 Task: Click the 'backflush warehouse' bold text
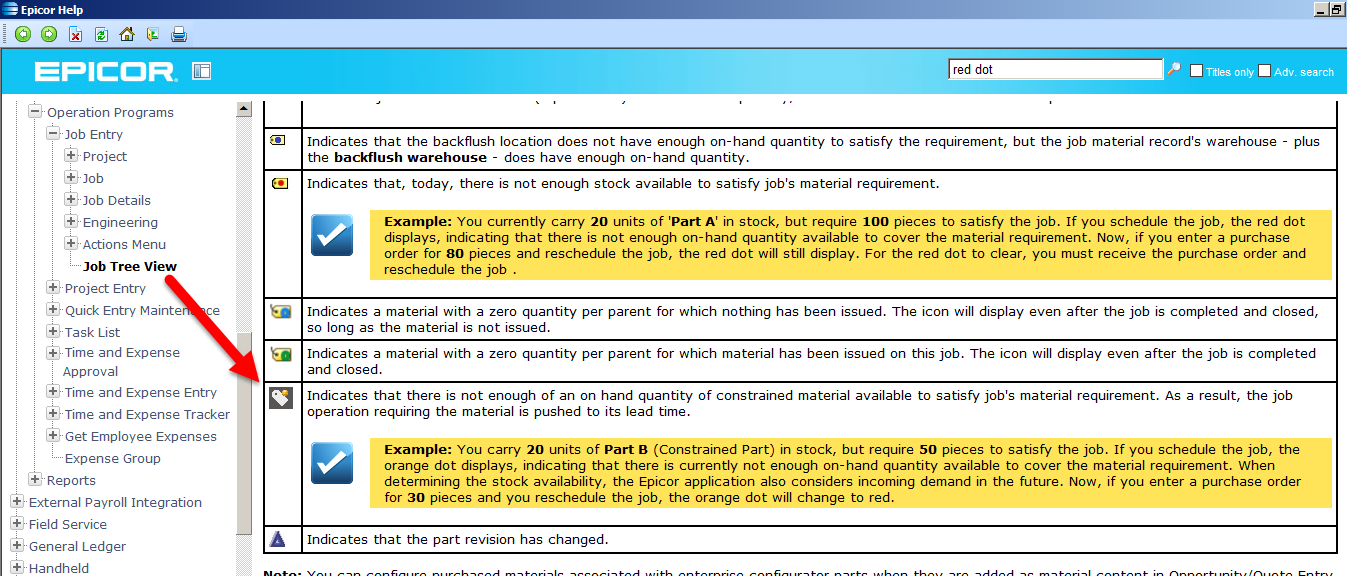410,158
